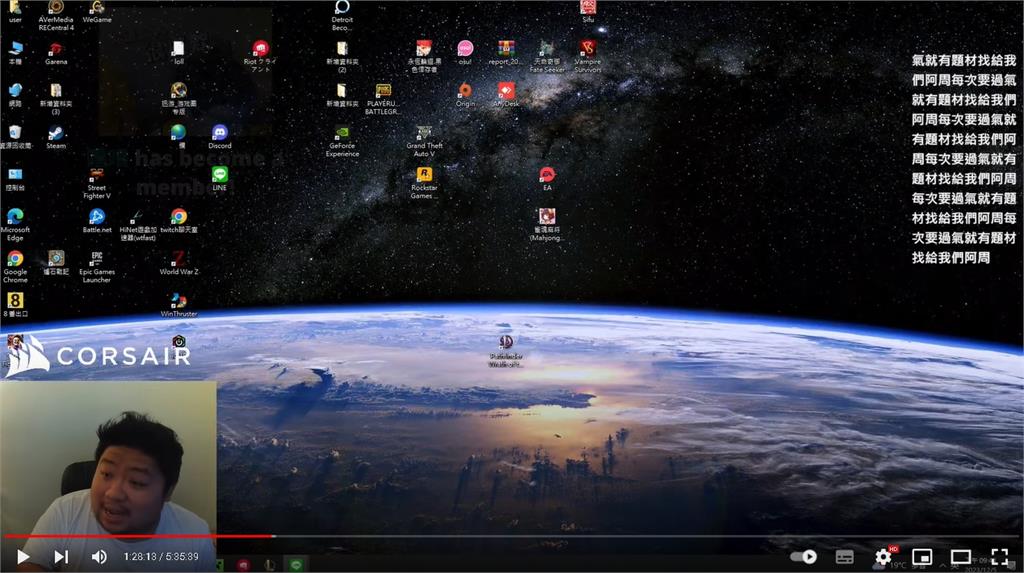Image resolution: width=1024 pixels, height=573 pixels.
Task: Launch the GeForce Experience shortcut
Action: (x=342, y=141)
